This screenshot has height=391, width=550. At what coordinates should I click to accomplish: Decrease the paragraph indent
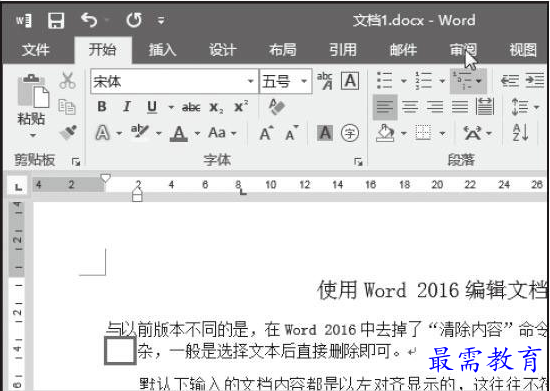point(509,81)
